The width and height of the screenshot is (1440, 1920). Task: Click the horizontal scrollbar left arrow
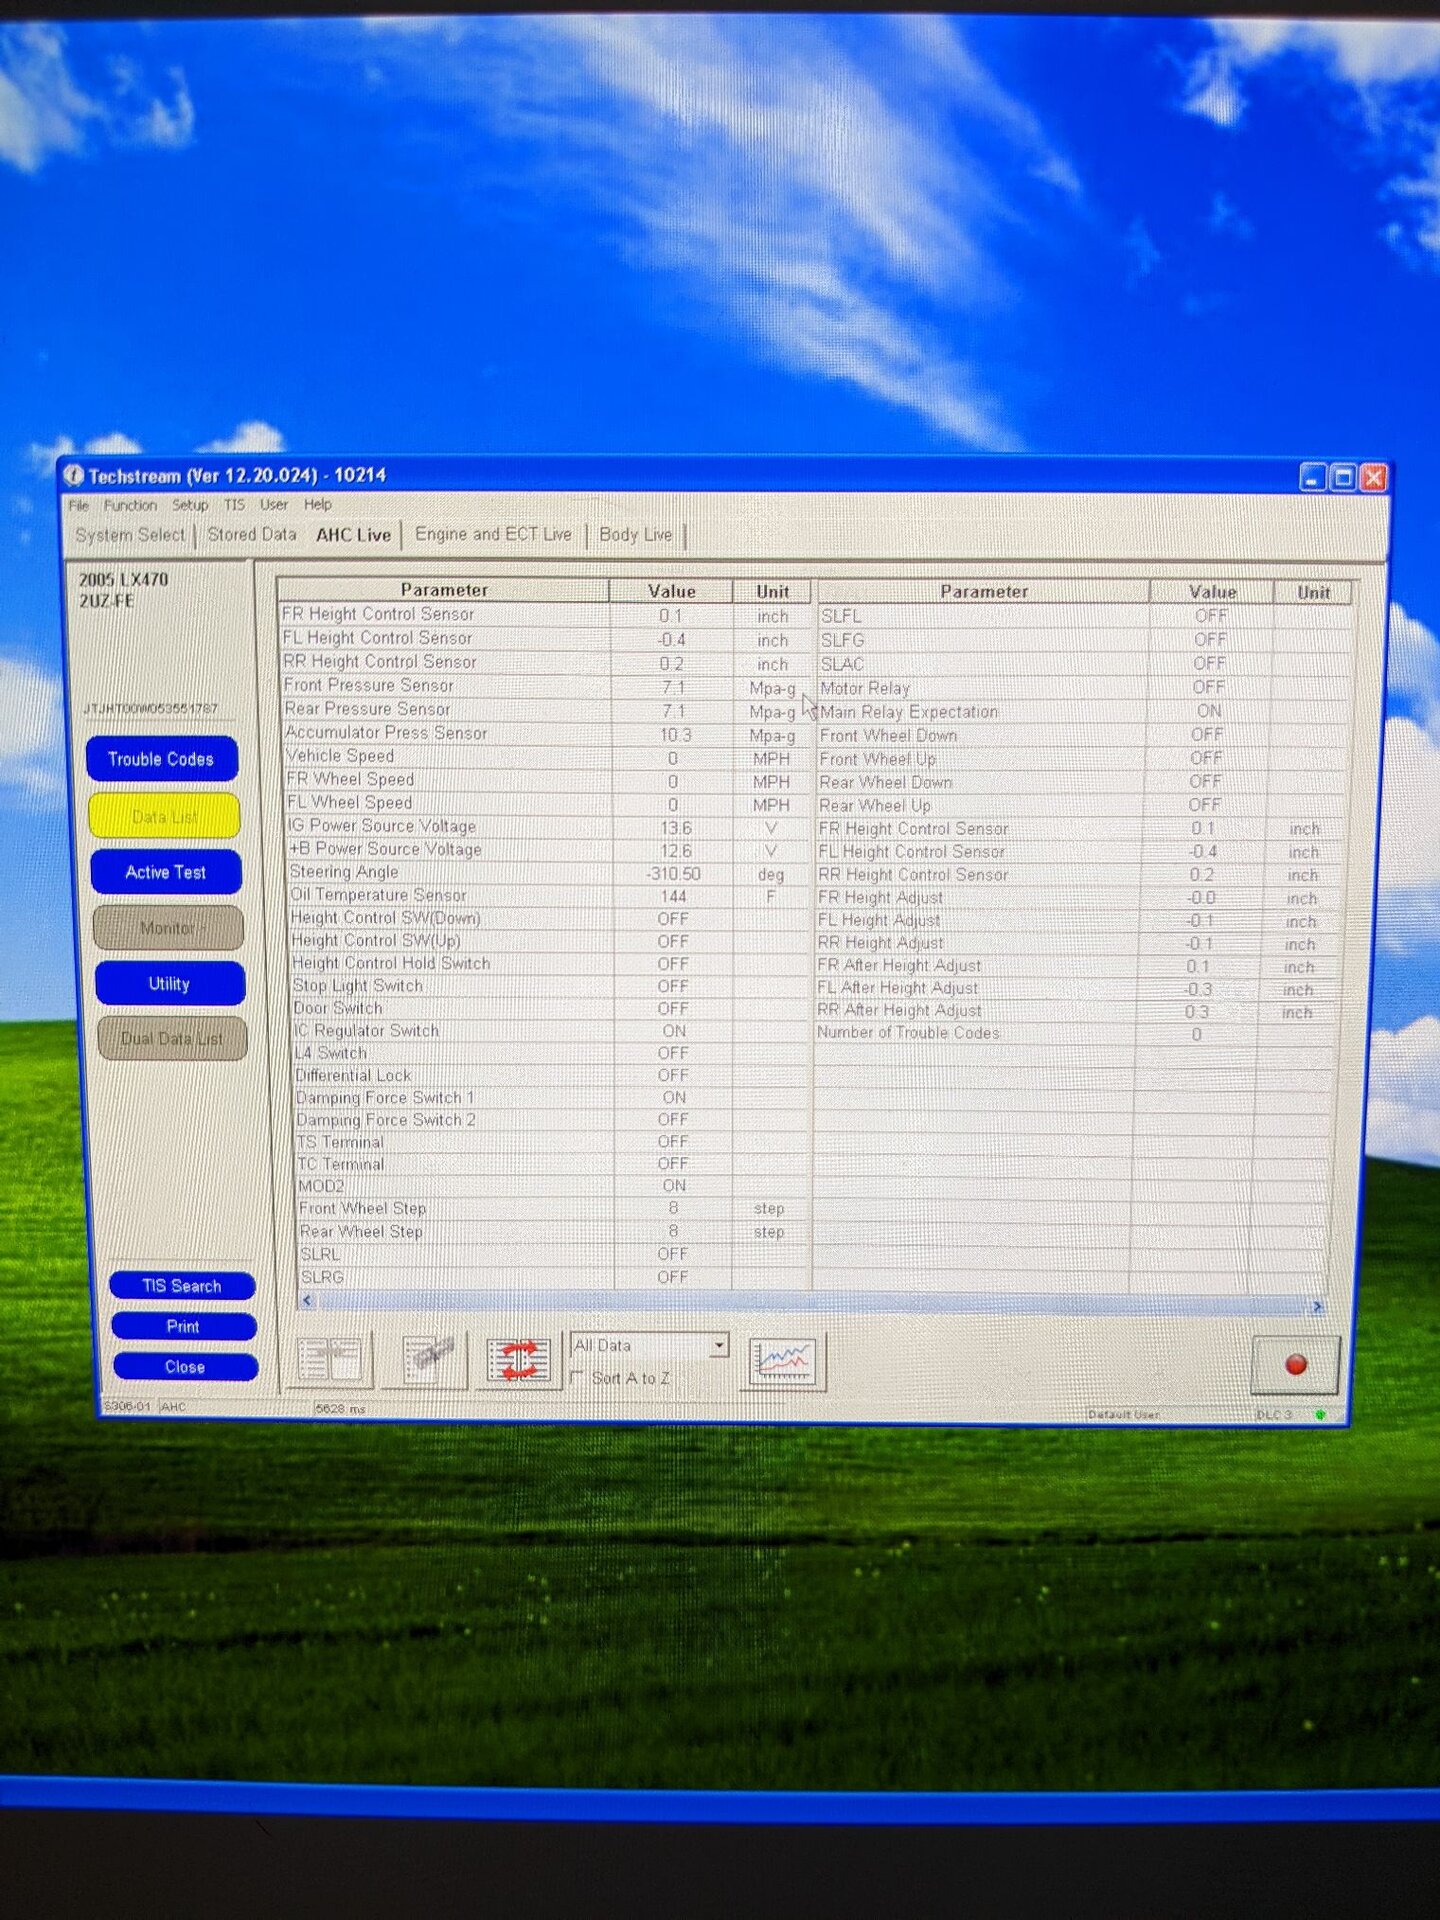point(308,1300)
